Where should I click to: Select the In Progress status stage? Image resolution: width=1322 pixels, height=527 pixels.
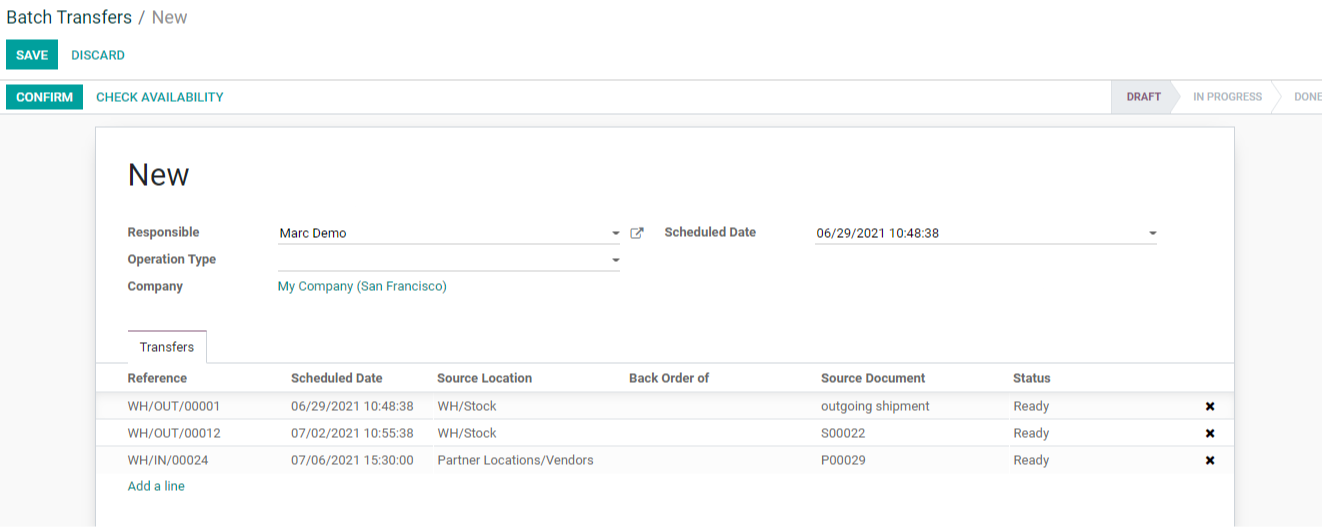coord(1227,97)
